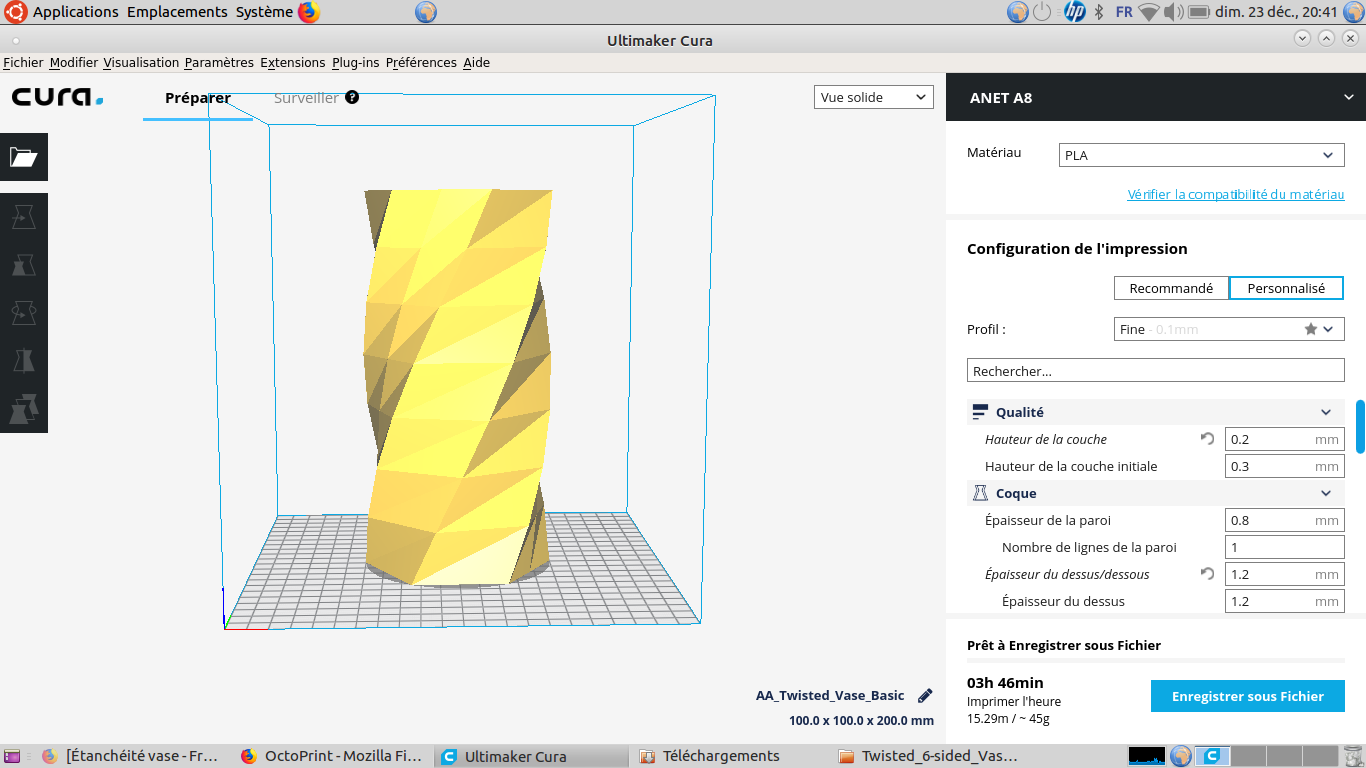
Task: Open the Vue solide view dropdown
Action: point(874,97)
